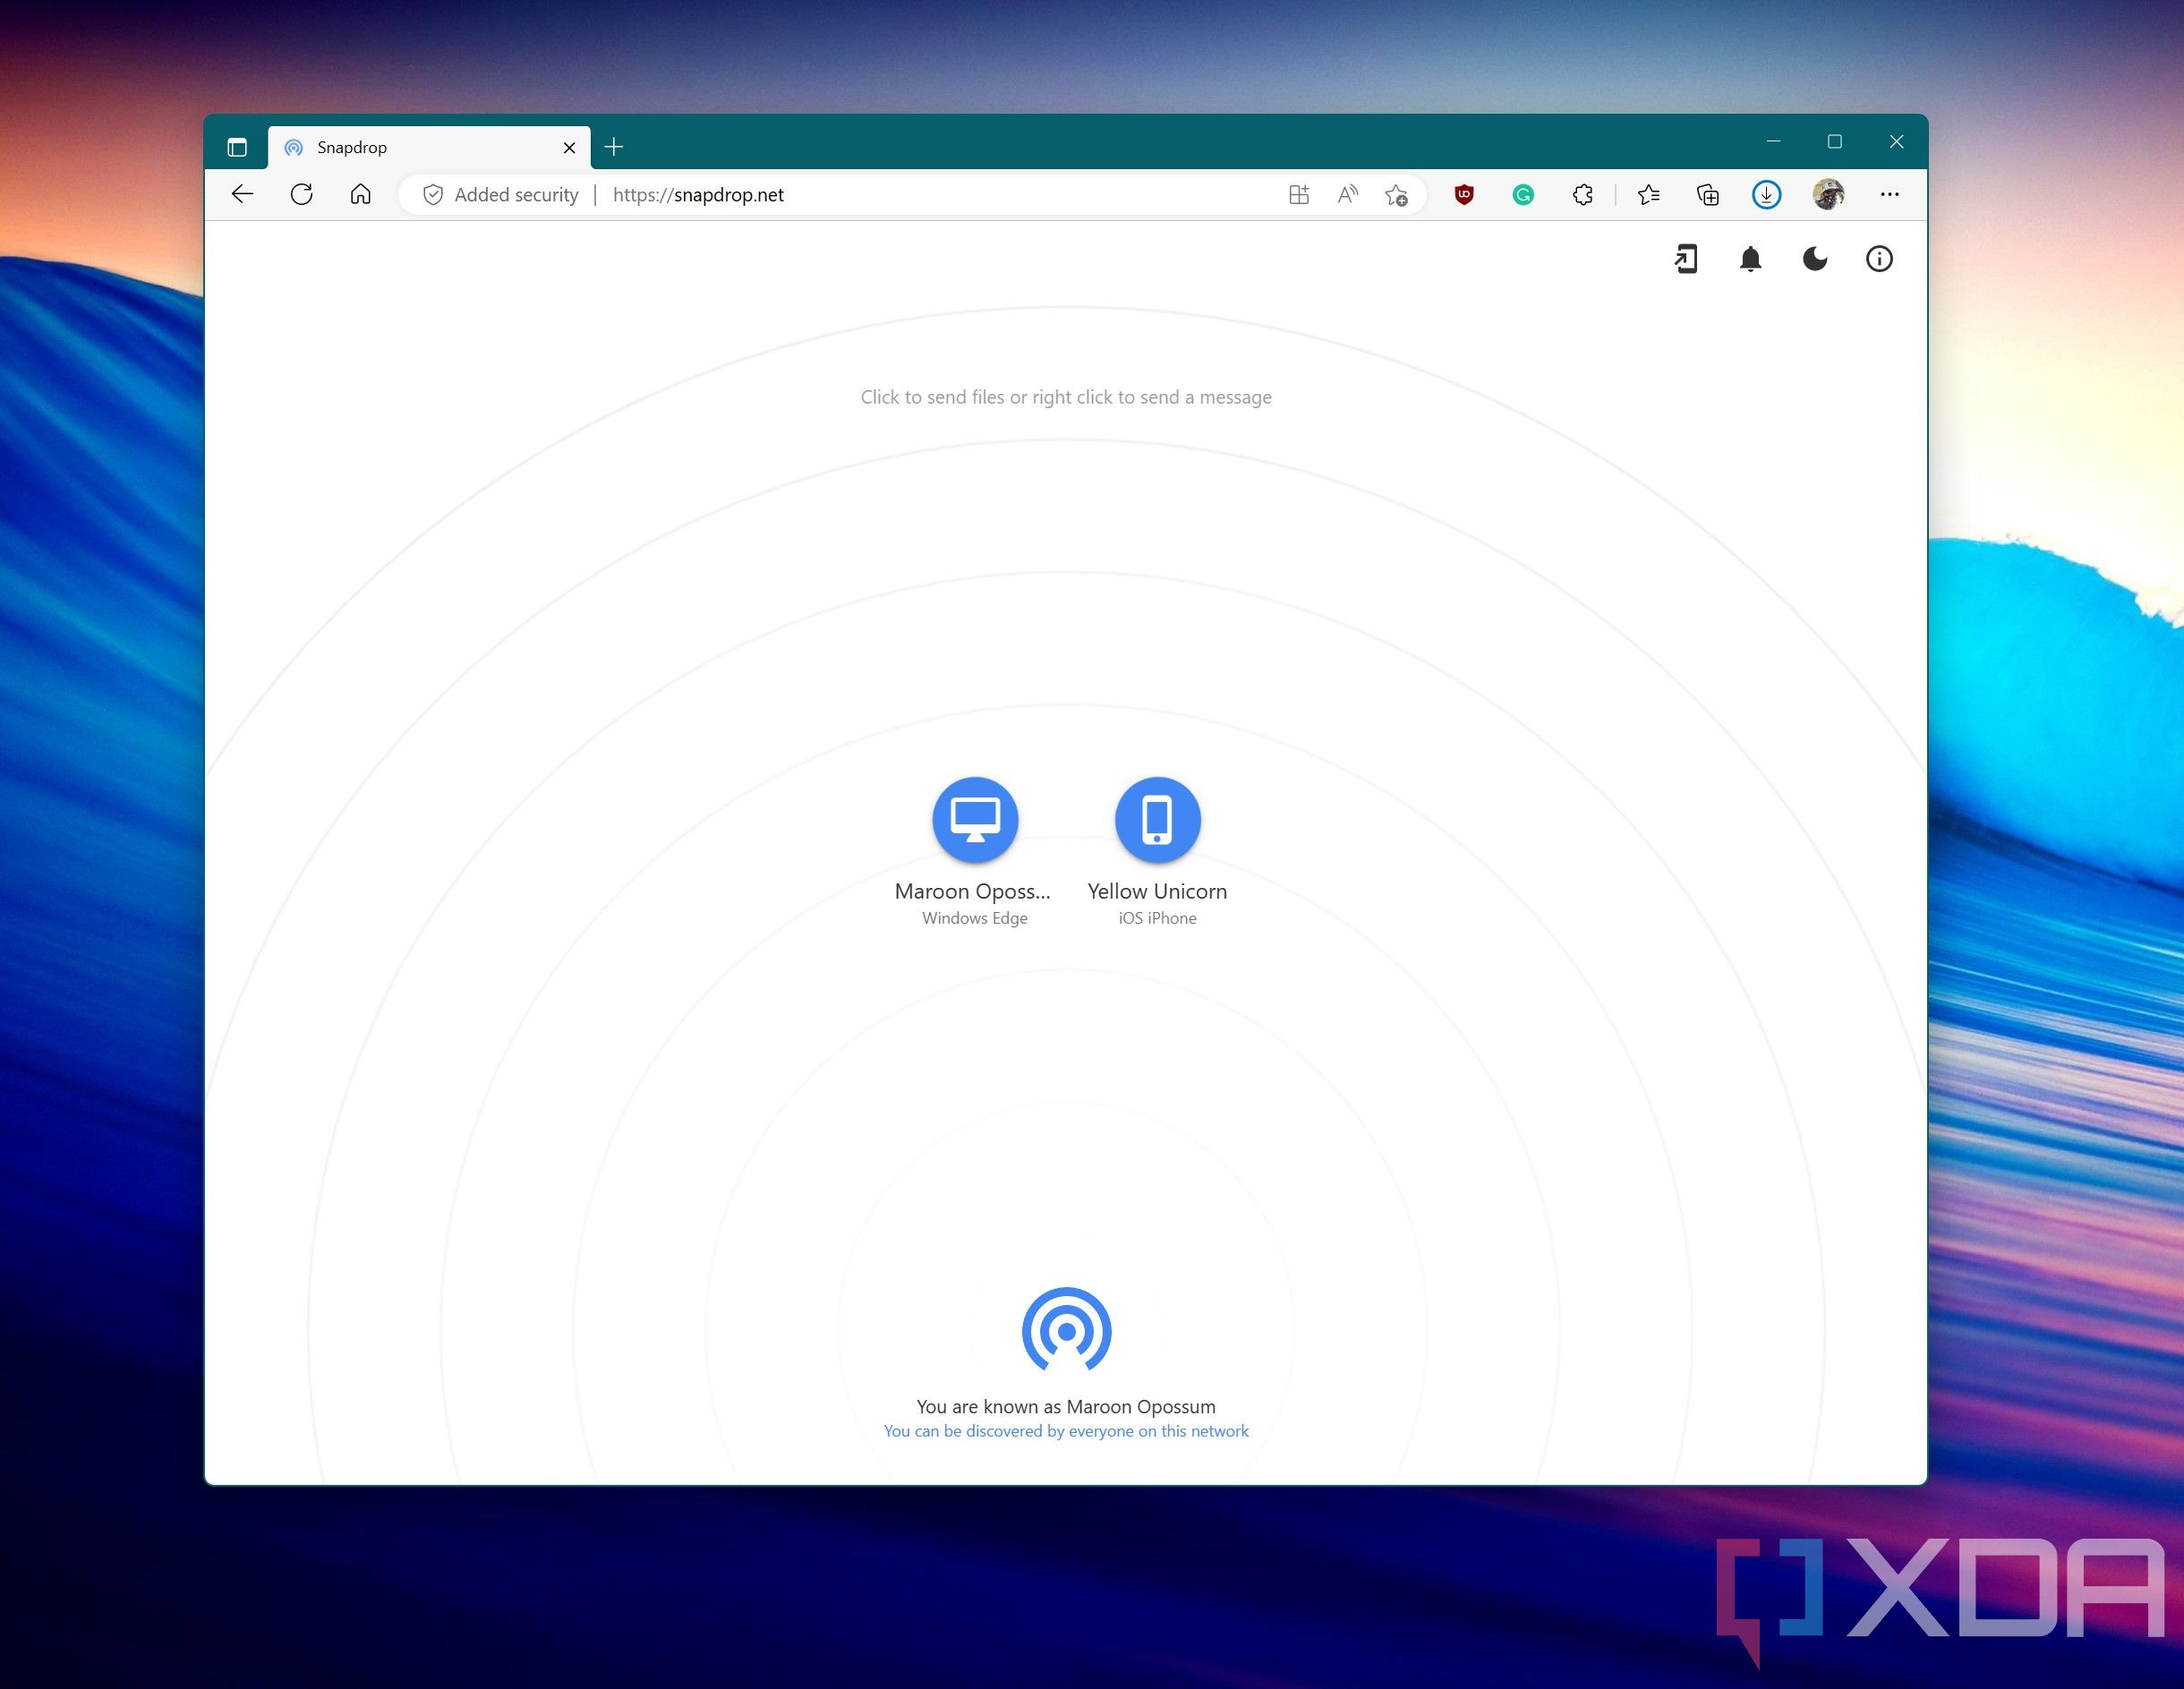Start Read aloud from the address bar
Image resolution: width=2184 pixels, height=1689 pixels.
1348,195
